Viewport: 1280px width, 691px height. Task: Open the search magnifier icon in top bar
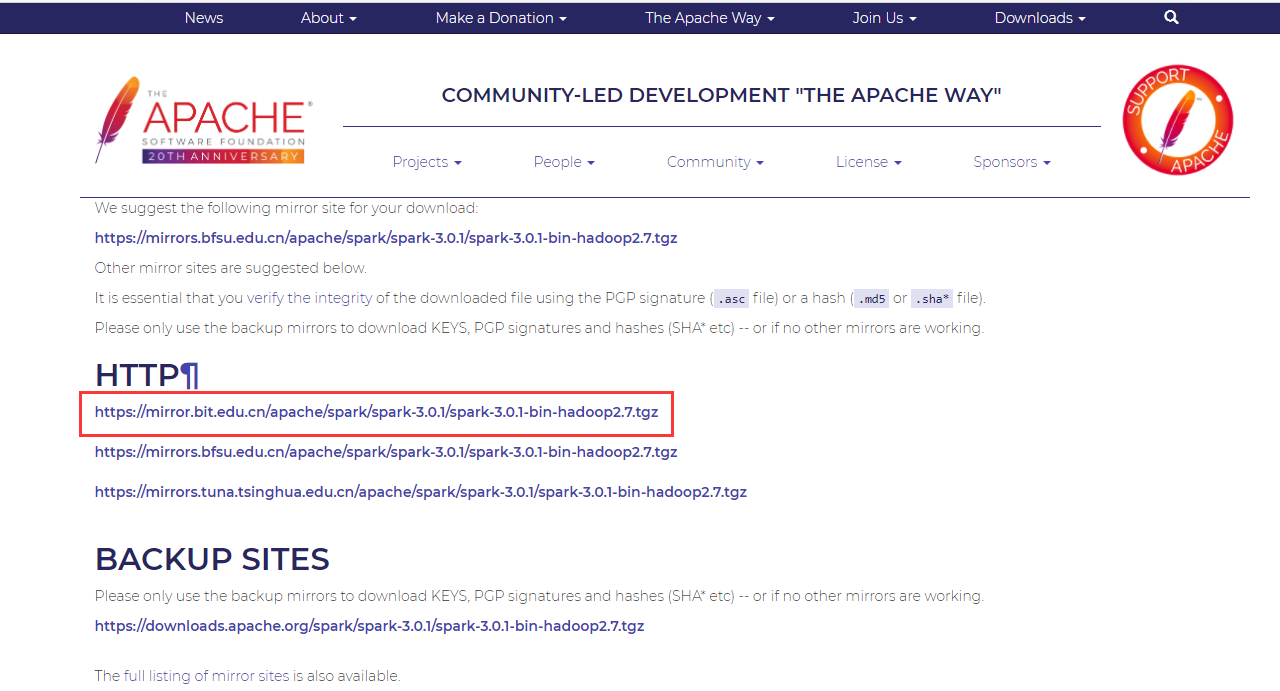[x=1172, y=18]
